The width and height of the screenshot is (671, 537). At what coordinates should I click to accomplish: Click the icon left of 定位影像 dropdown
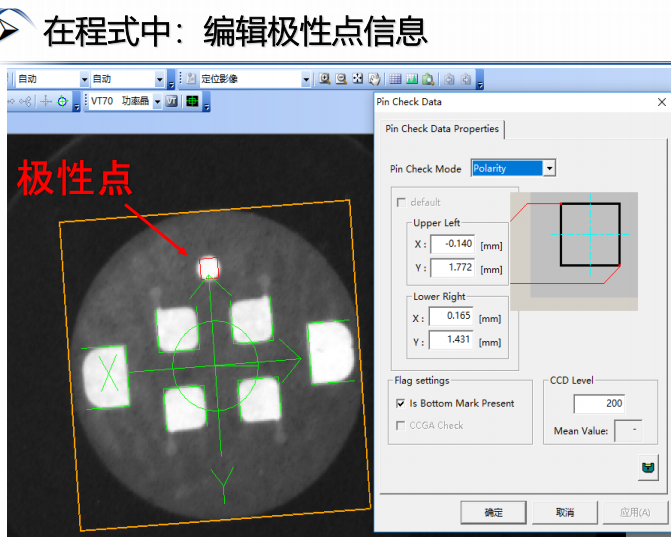pos(191,79)
